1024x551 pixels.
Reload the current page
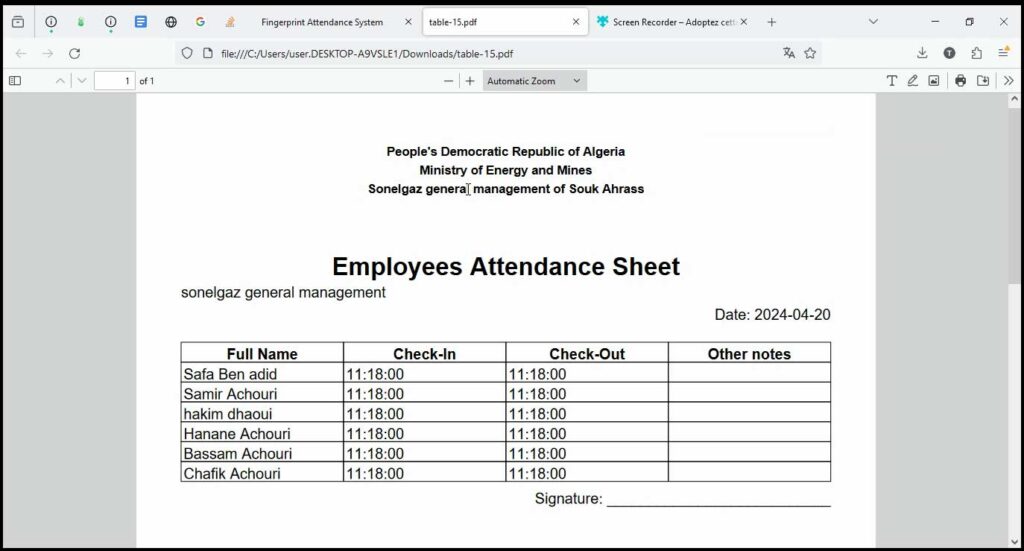(74, 54)
